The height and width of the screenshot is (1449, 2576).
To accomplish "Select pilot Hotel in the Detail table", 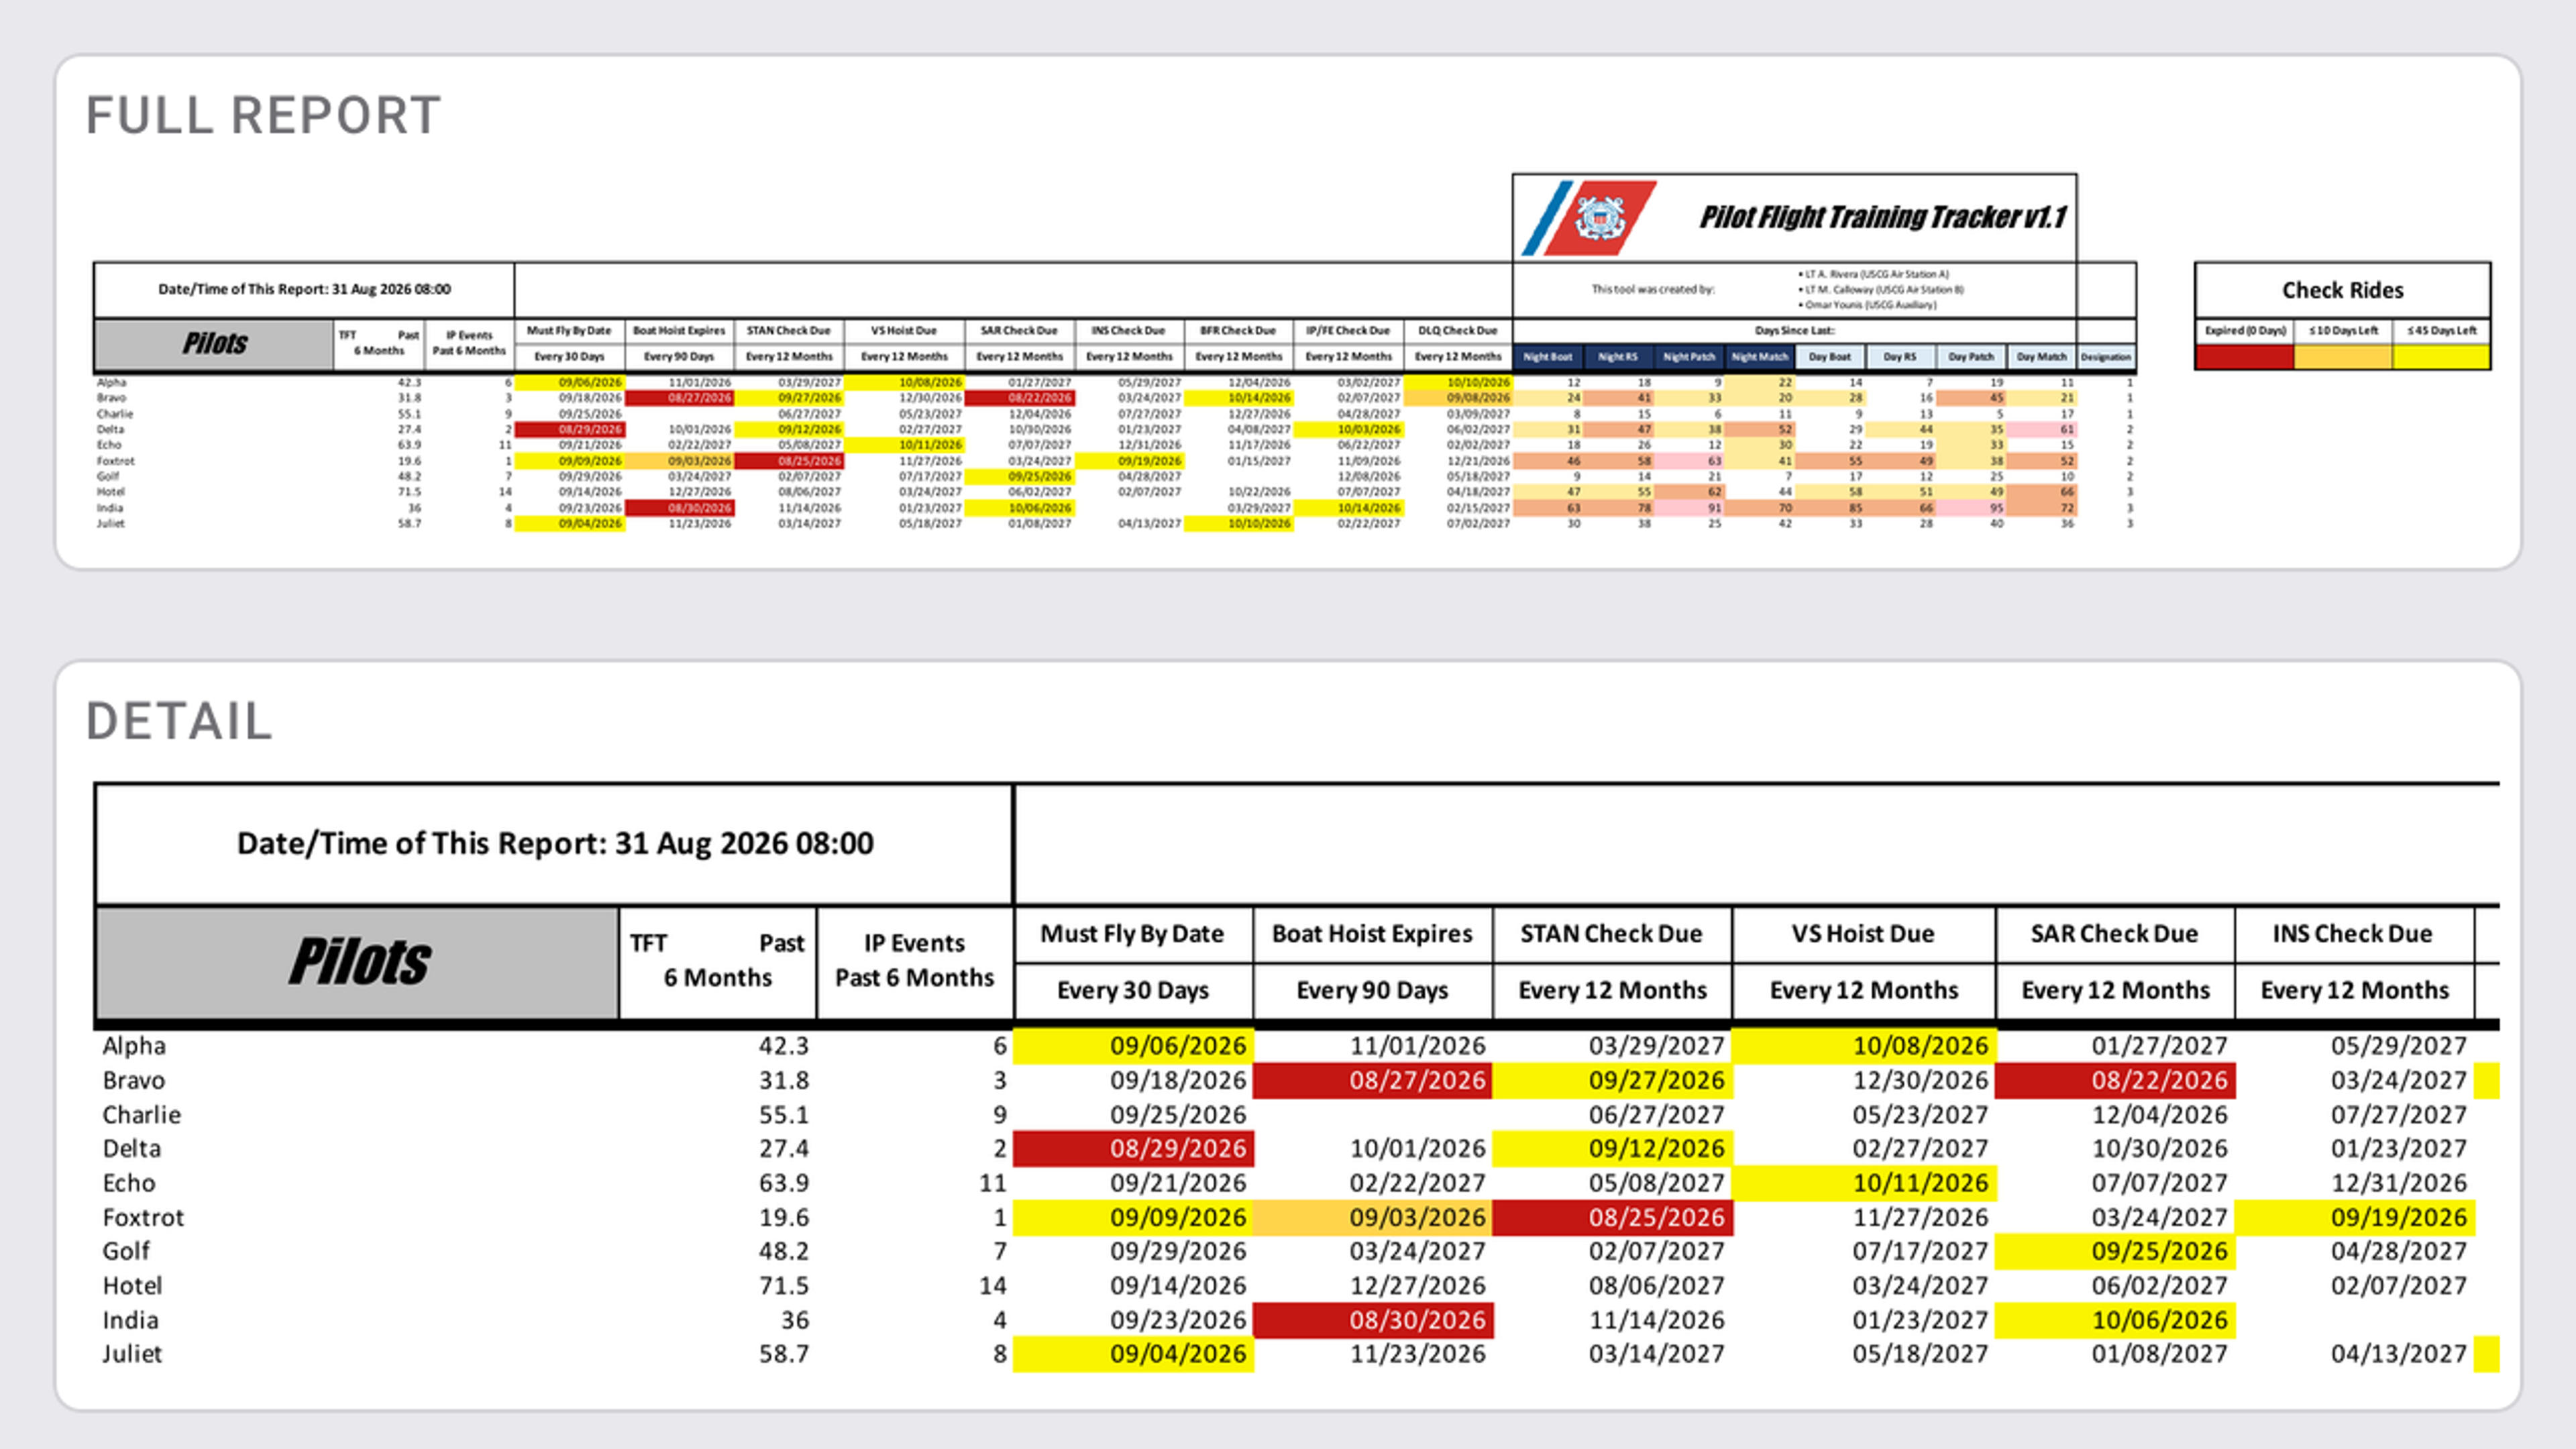I will pos(132,1286).
